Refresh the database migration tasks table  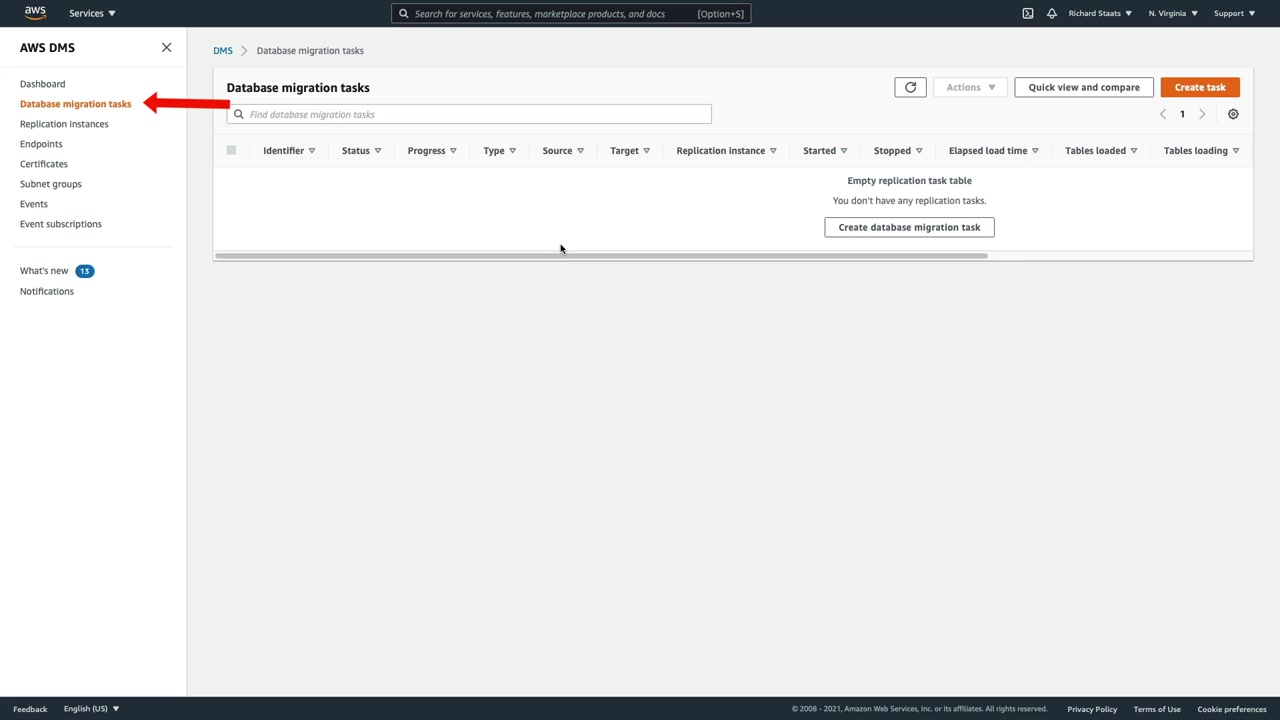point(910,87)
